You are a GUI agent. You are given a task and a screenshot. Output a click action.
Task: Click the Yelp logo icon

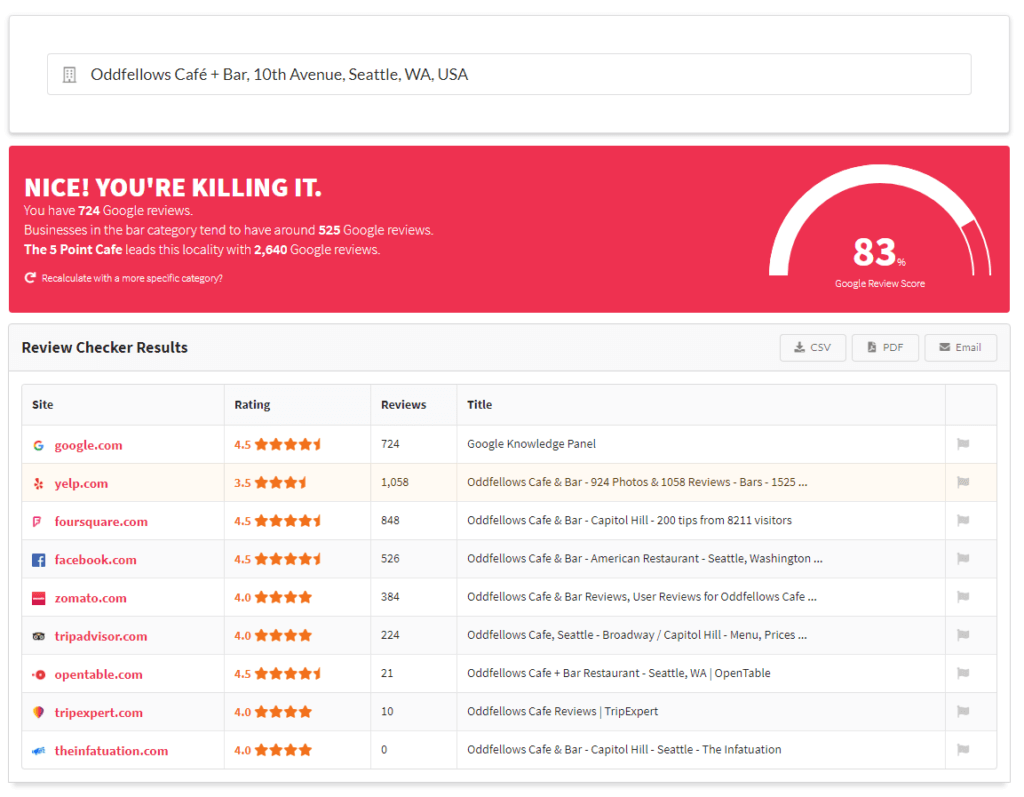[x=38, y=483]
